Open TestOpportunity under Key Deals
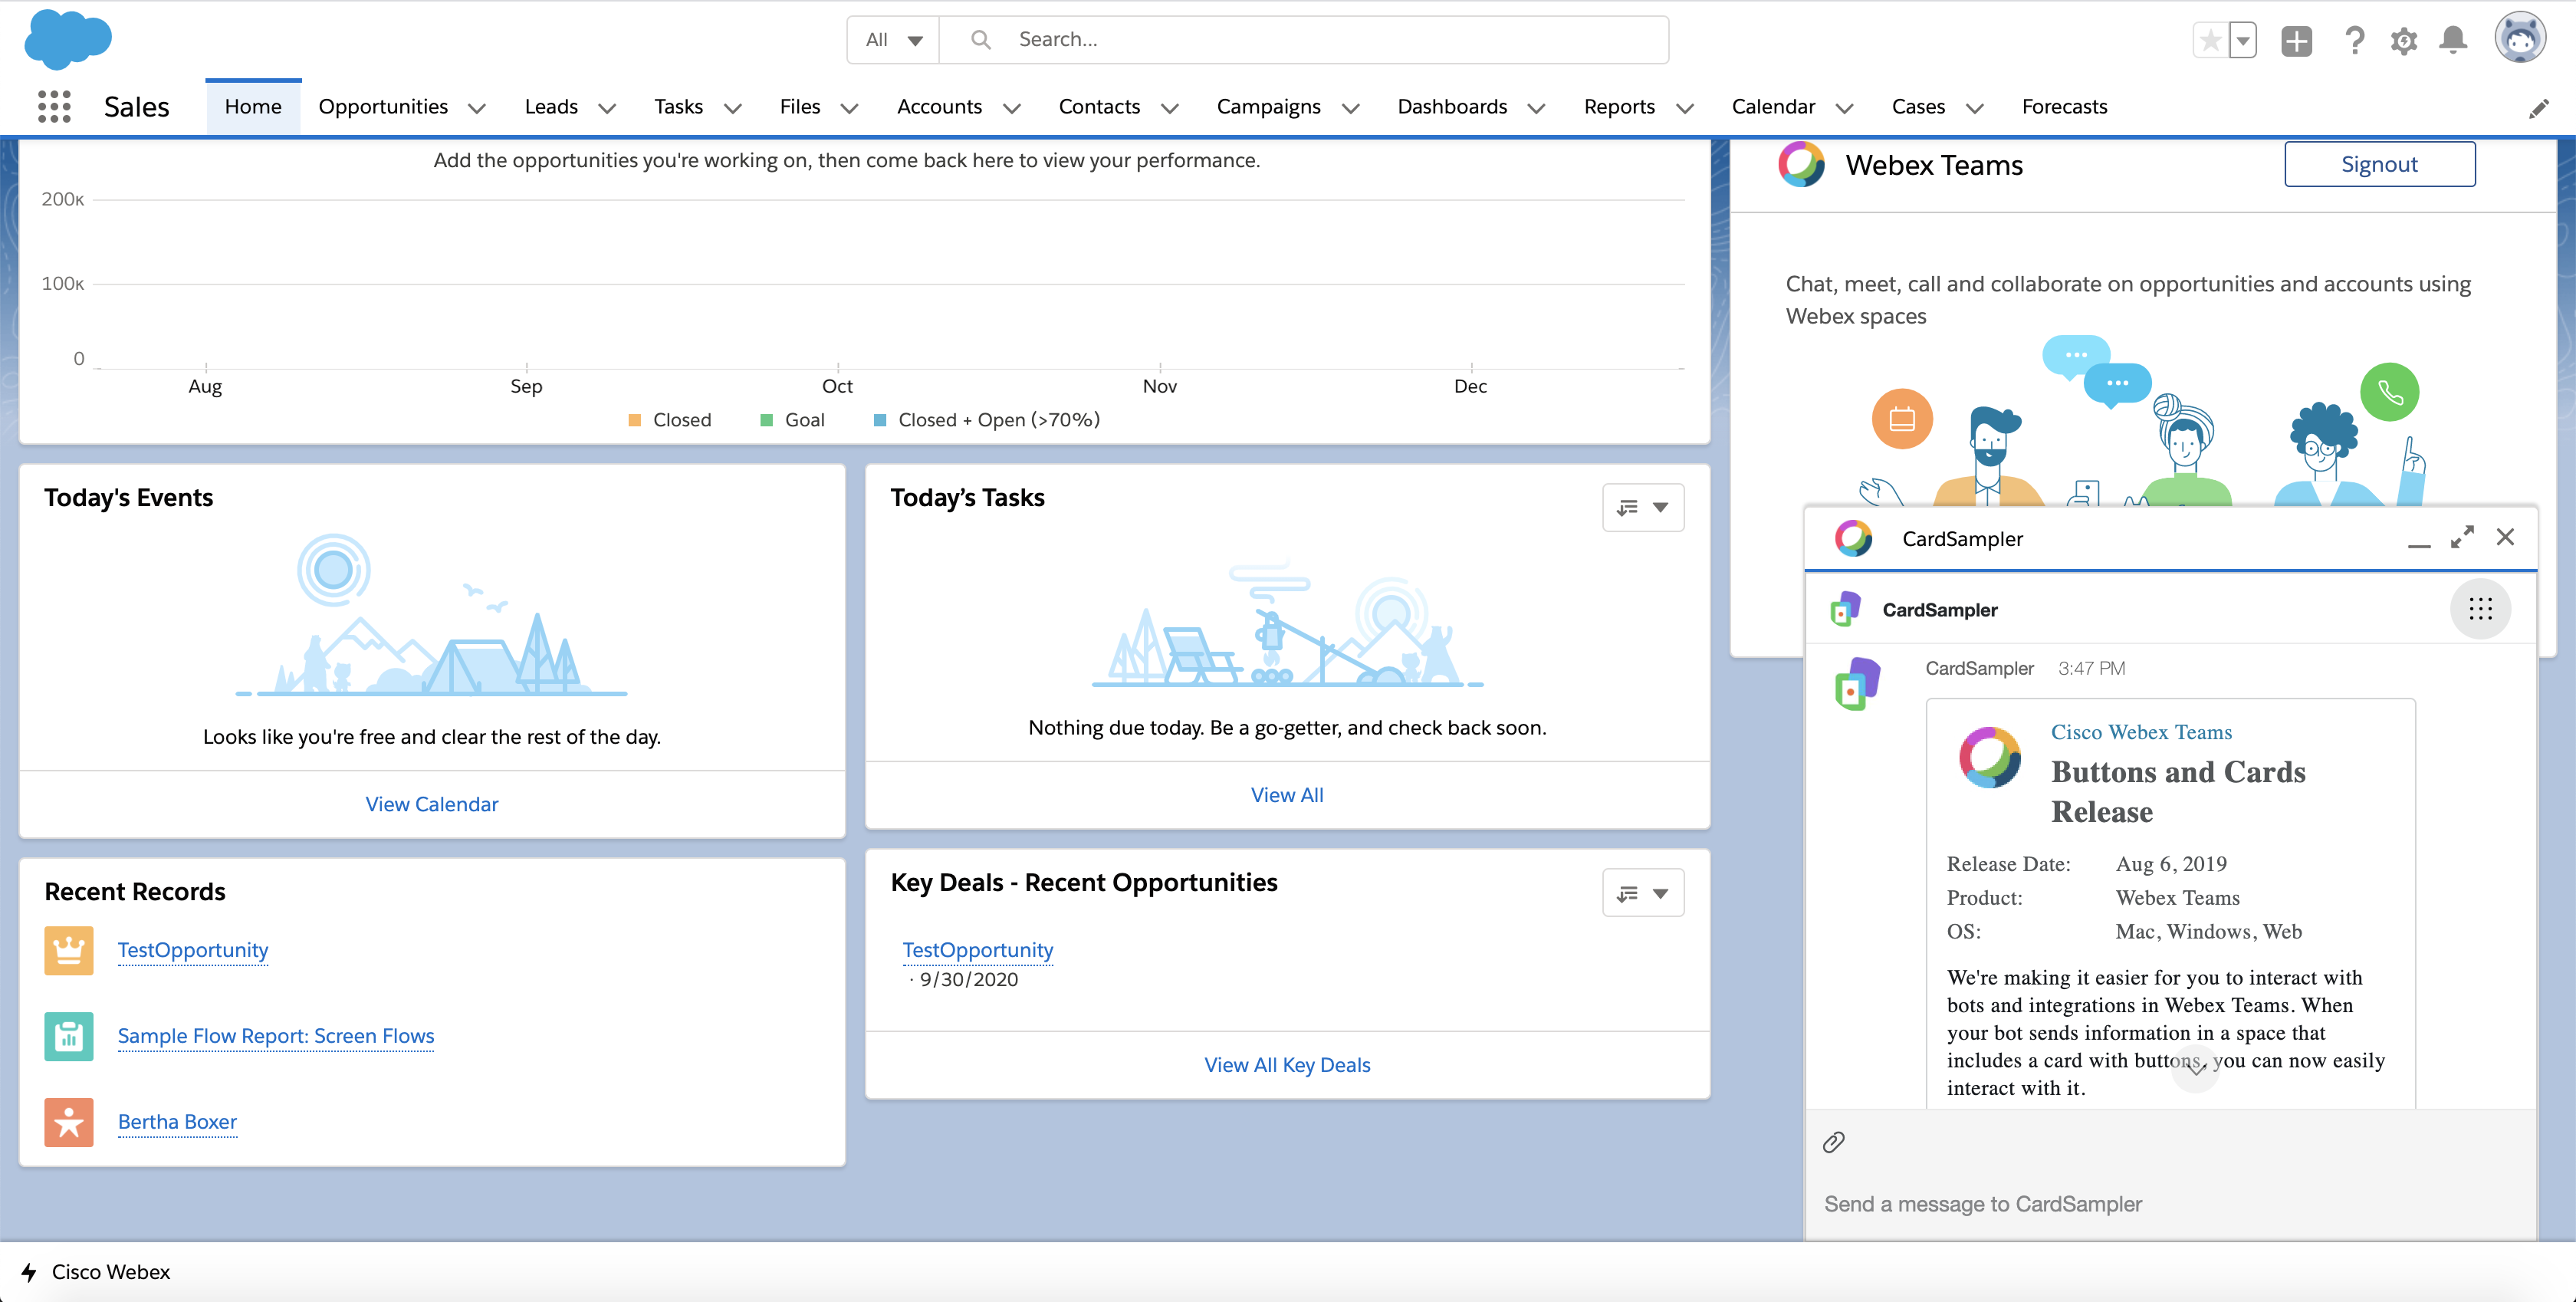2576x1302 pixels. click(x=978, y=950)
